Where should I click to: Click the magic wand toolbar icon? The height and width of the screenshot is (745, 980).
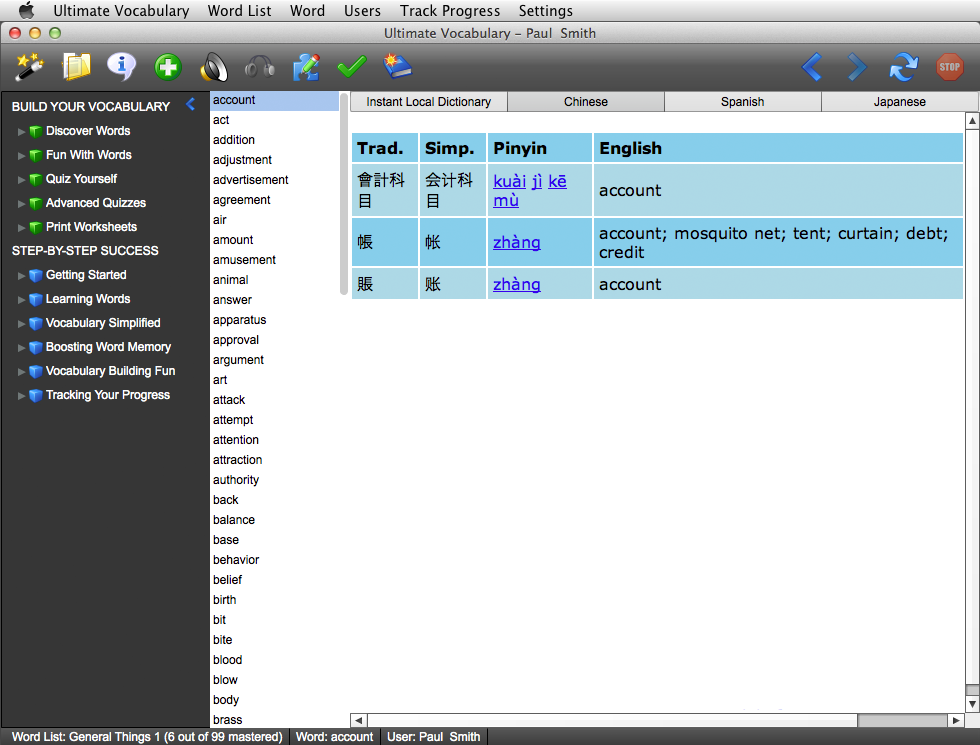[30, 67]
